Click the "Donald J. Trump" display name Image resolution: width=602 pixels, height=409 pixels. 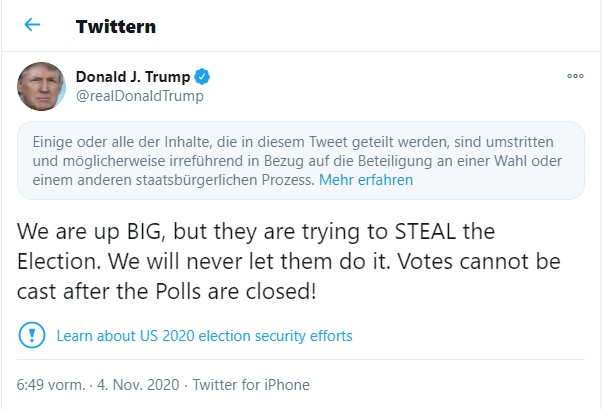point(133,76)
